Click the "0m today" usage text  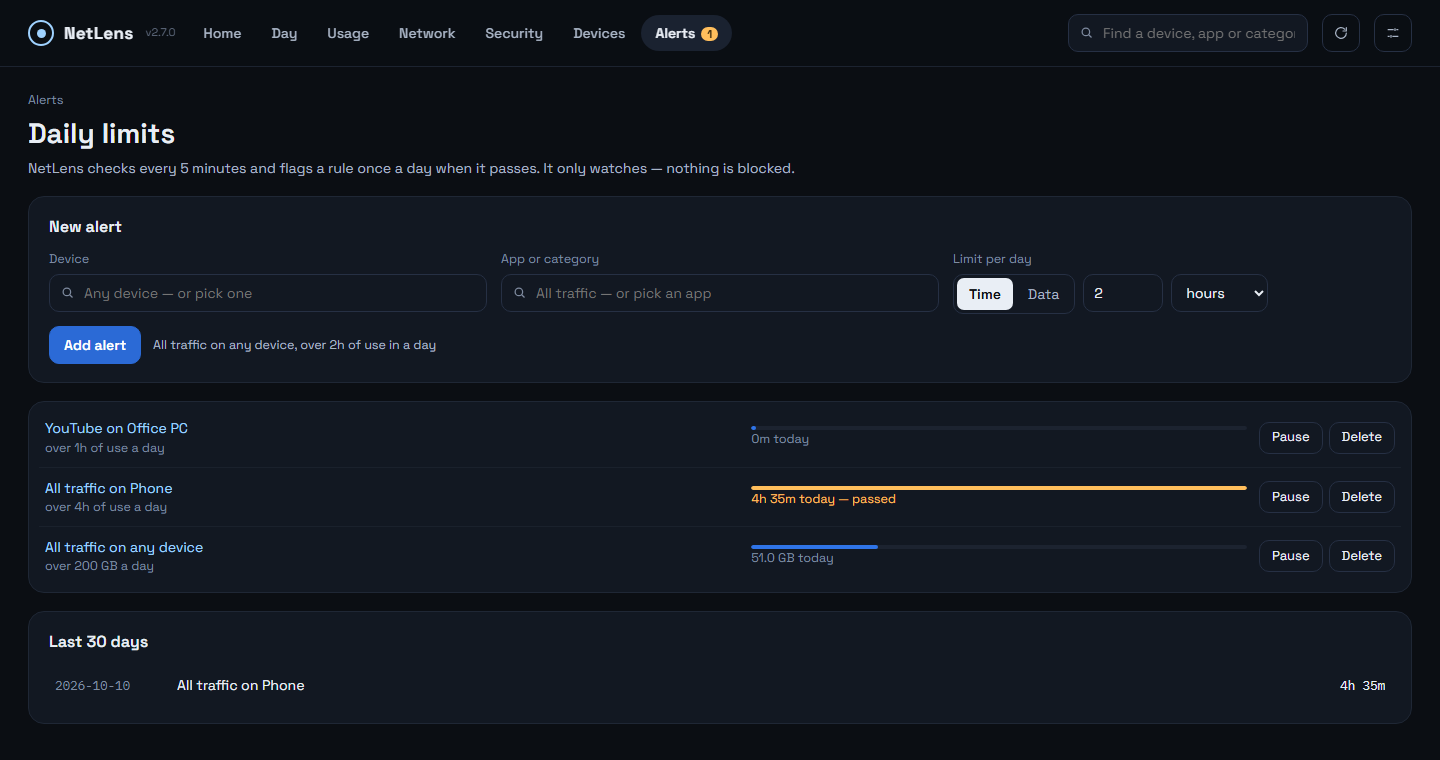click(x=780, y=439)
